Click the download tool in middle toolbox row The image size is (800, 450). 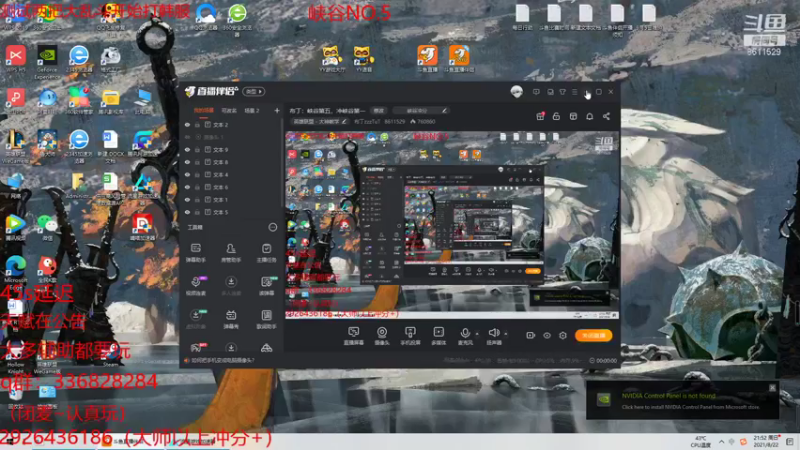coord(231,286)
